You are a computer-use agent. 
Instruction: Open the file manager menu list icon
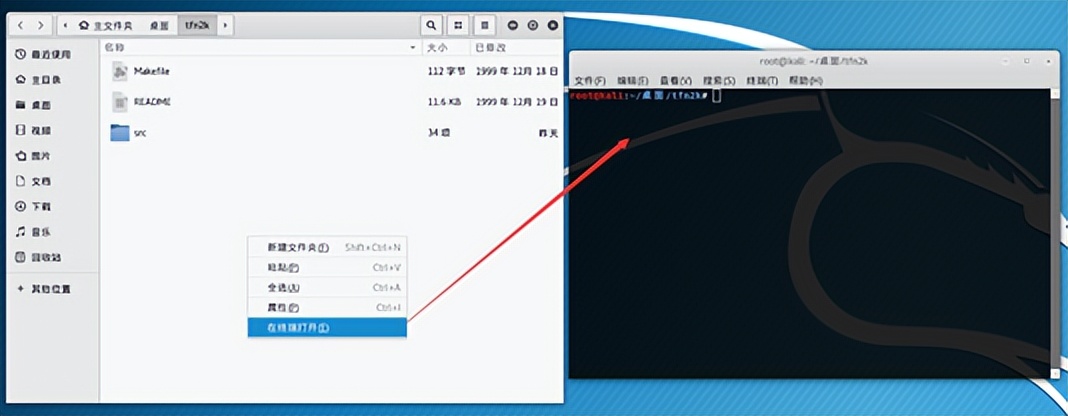[484, 25]
